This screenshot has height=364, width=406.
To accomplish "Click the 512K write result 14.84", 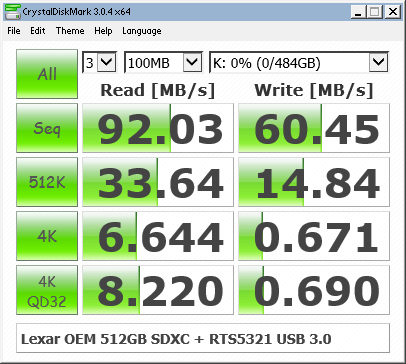I will tap(314, 182).
